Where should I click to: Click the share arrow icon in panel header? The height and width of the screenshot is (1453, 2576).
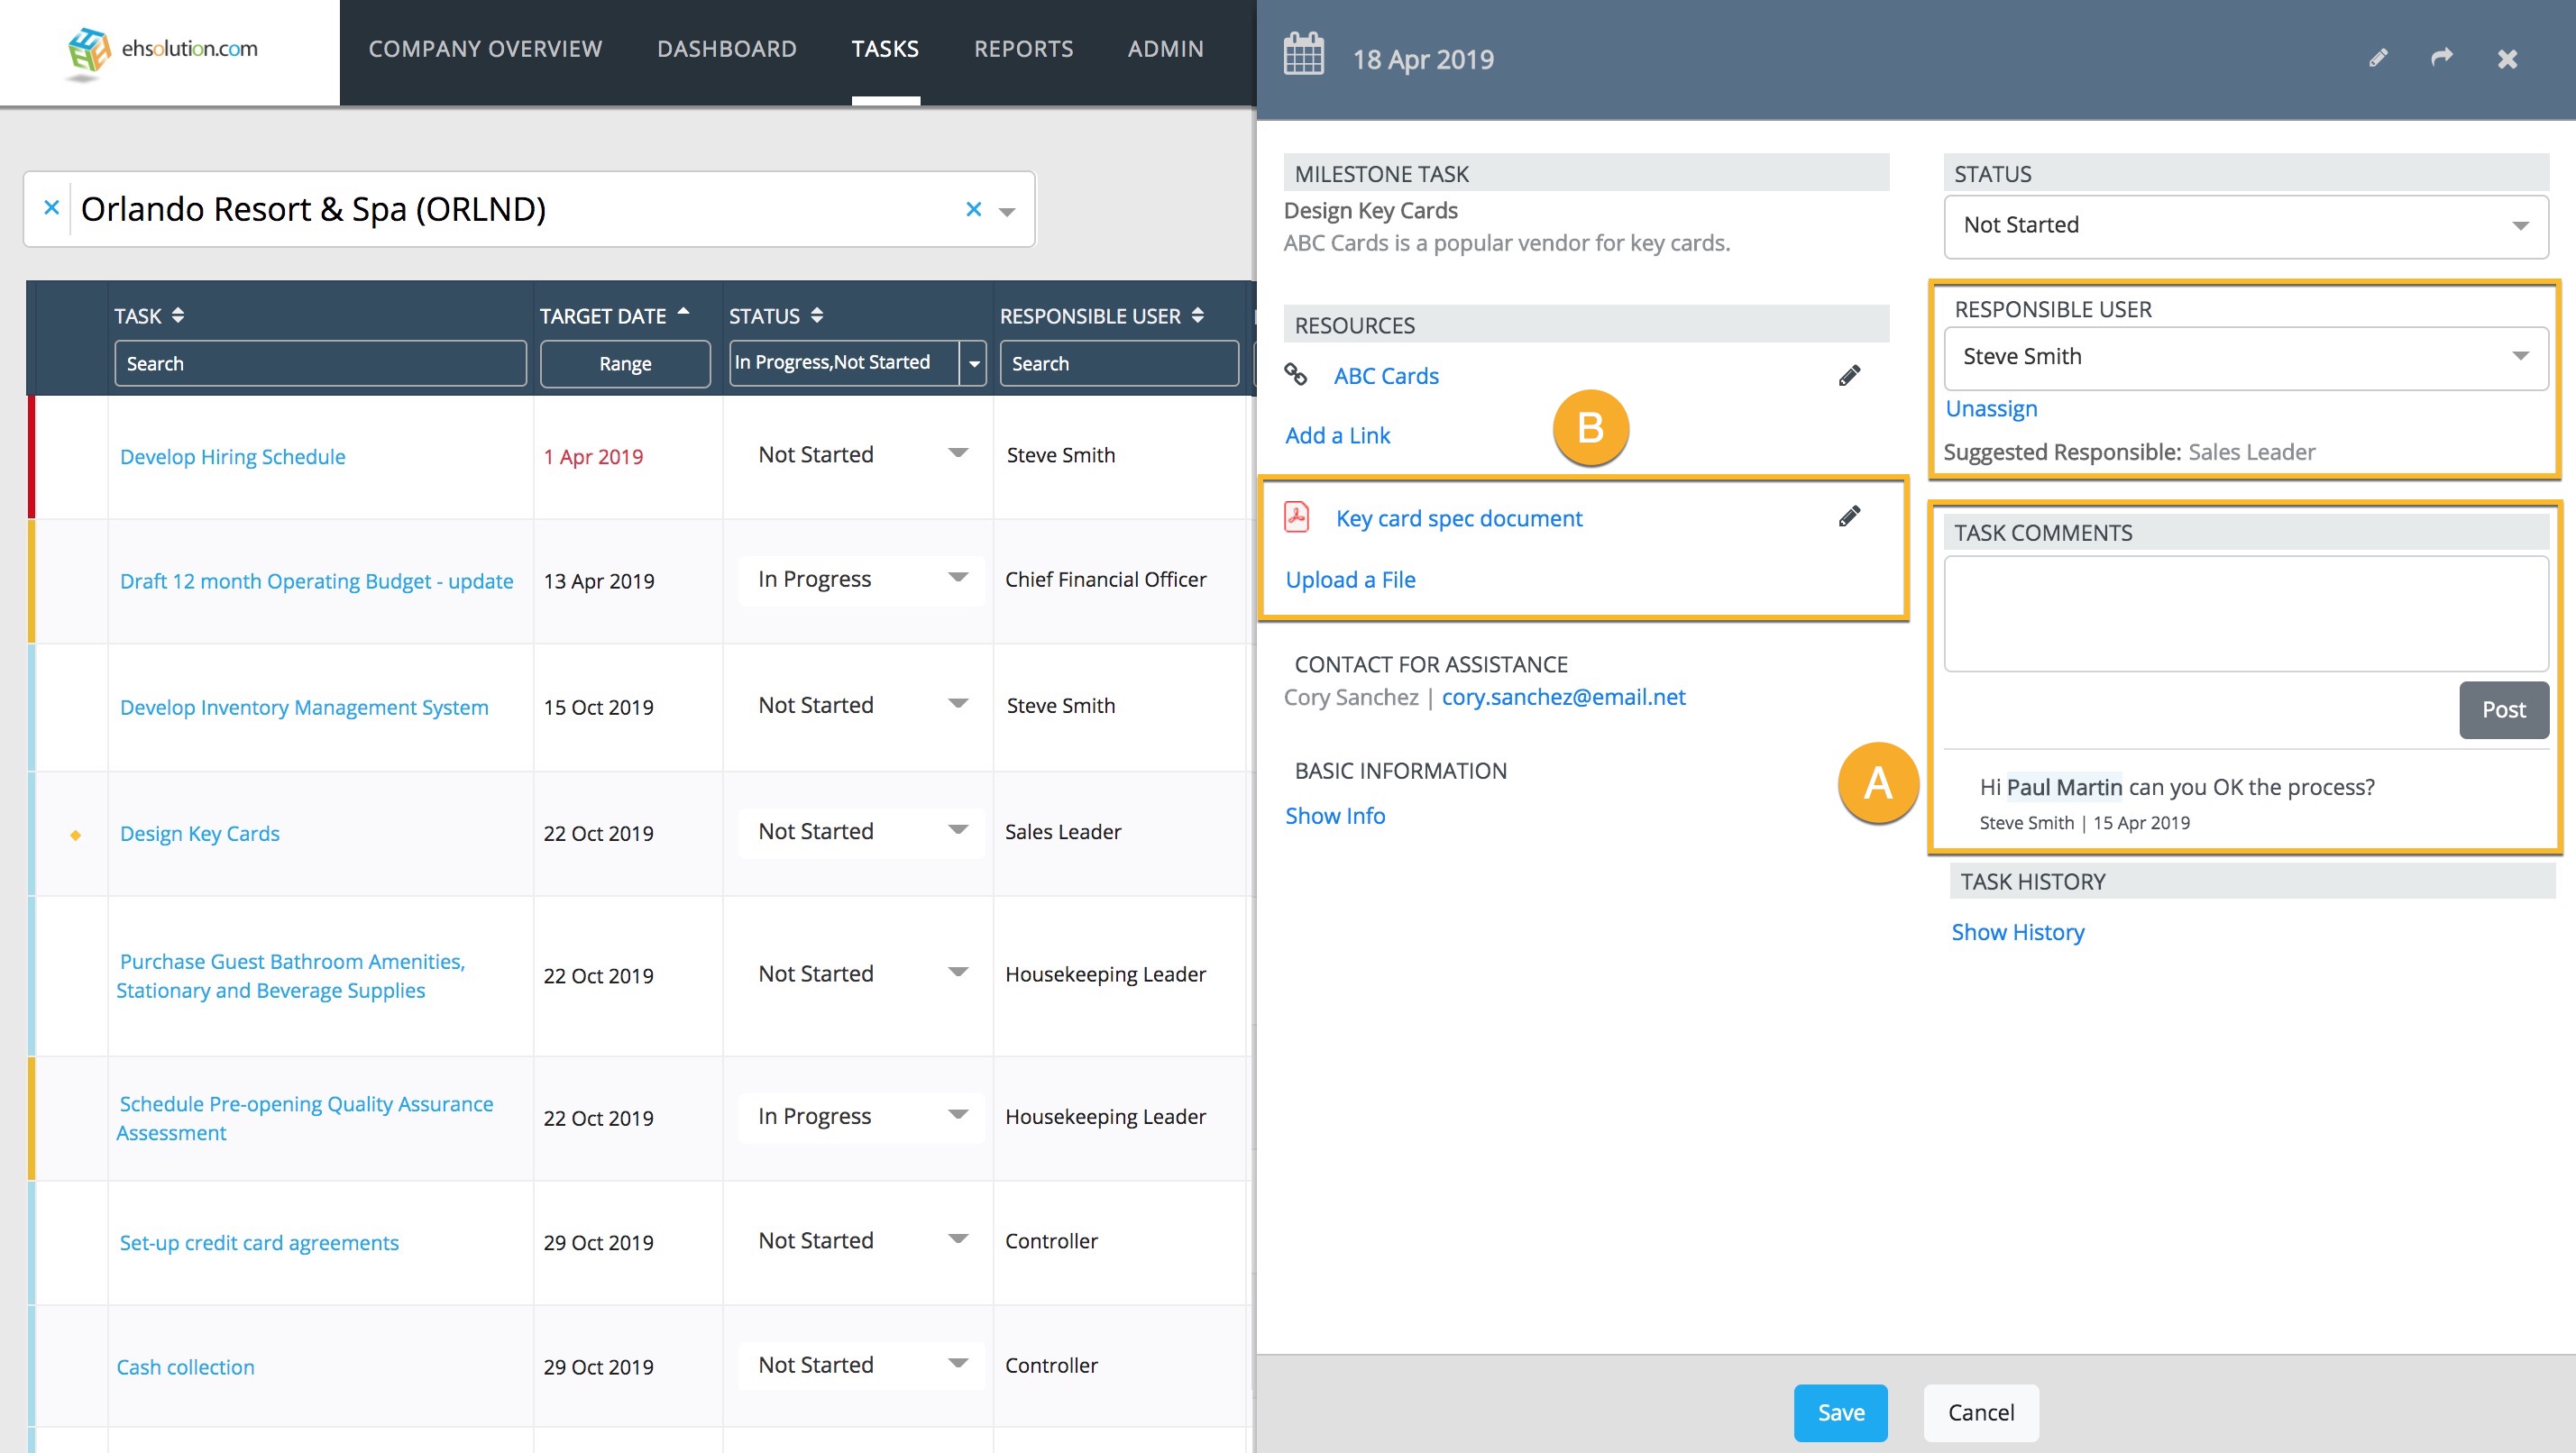2442,57
